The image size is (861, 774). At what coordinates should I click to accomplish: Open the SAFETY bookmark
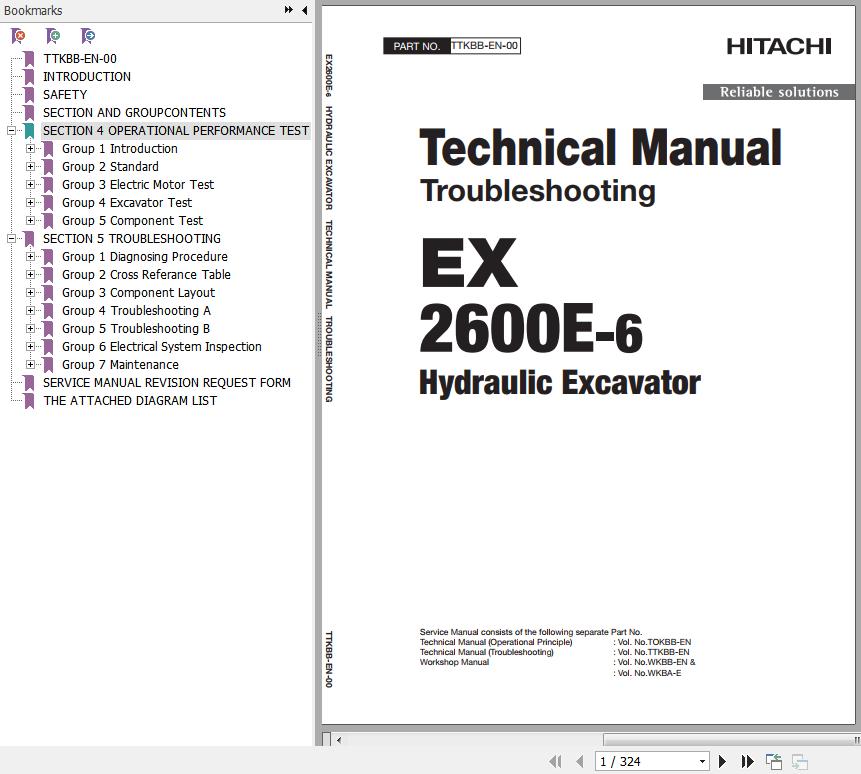(65, 95)
